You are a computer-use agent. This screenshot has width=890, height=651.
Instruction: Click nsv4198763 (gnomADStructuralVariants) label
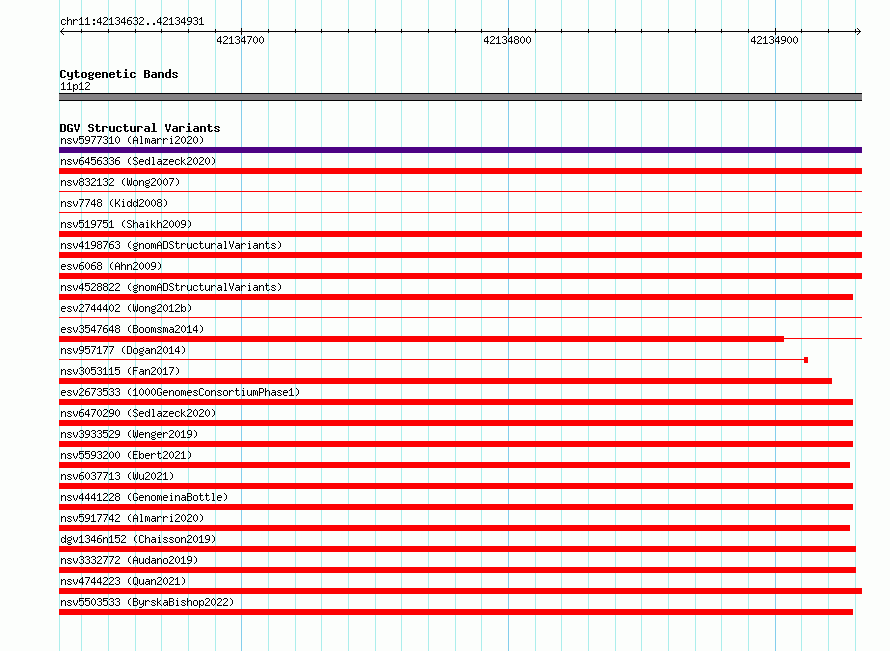tap(171, 245)
